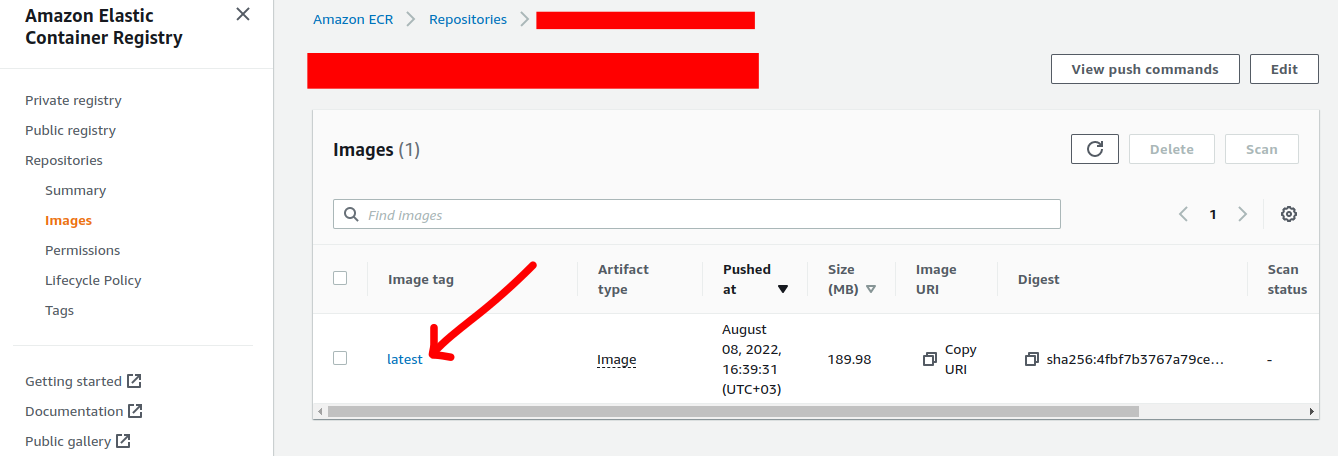Click the Artifact type column header

pyautogui.click(x=623, y=279)
